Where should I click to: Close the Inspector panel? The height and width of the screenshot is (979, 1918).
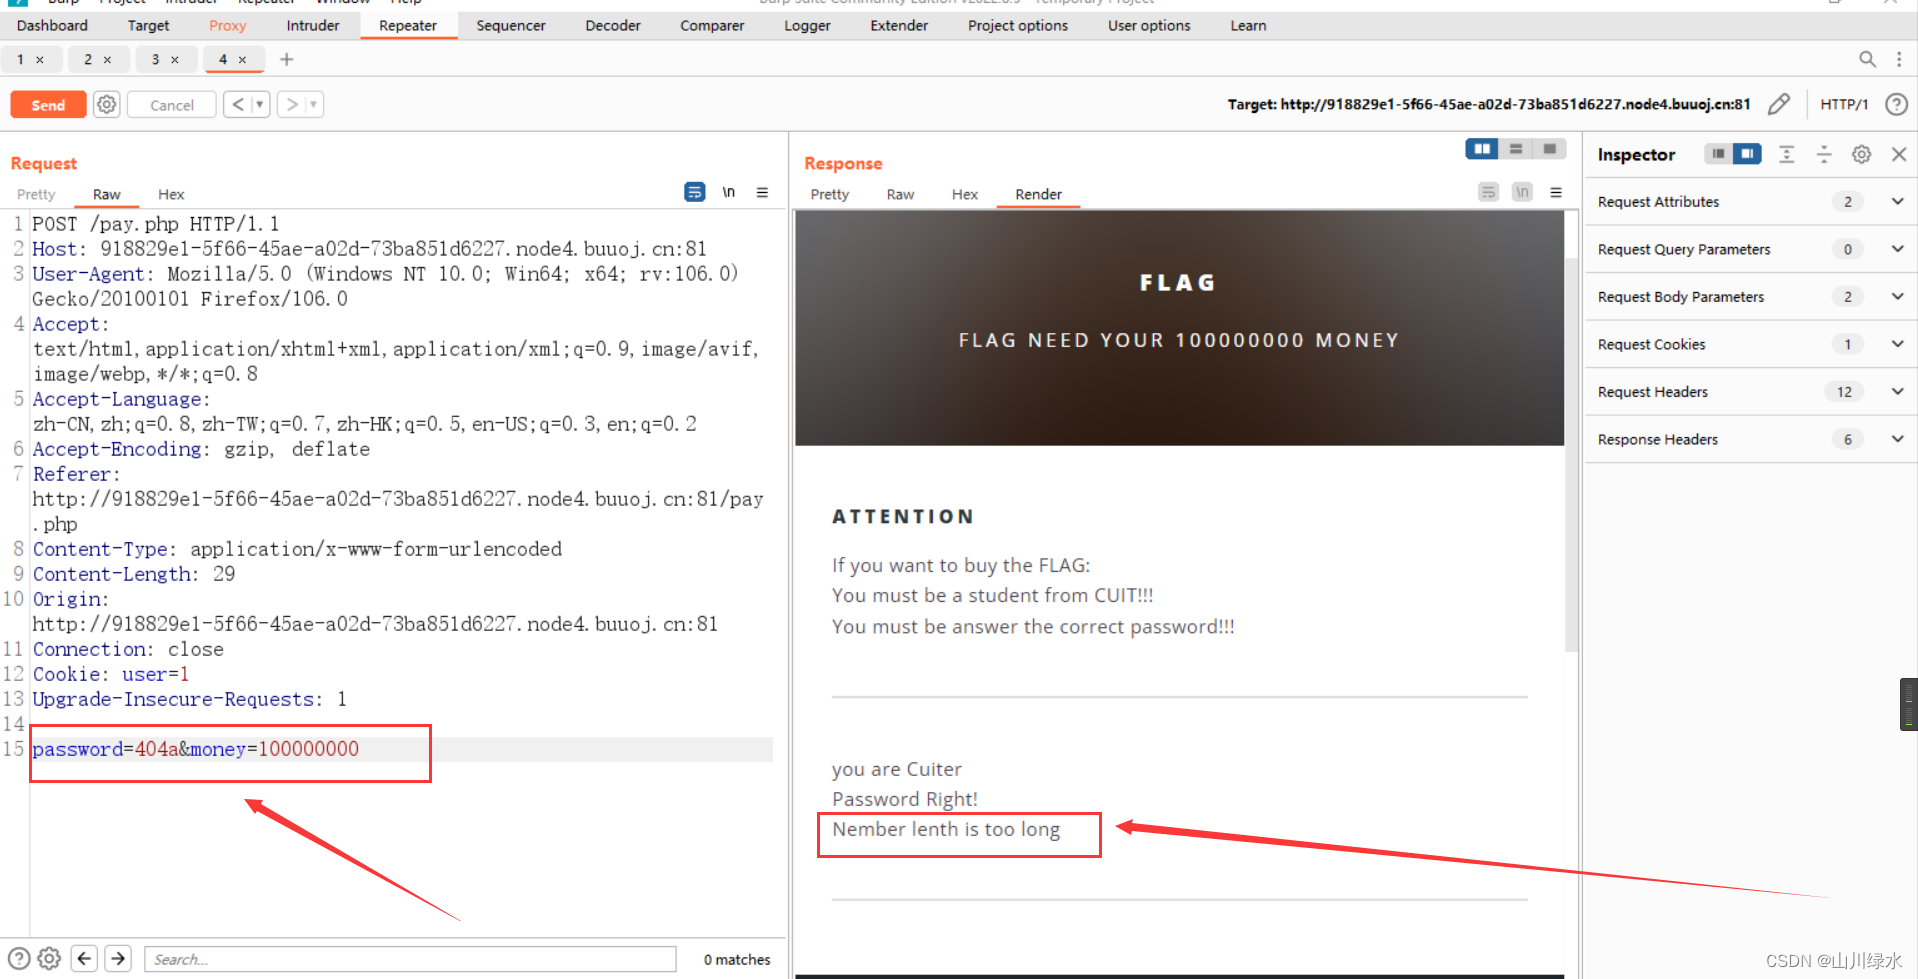(x=1899, y=154)
